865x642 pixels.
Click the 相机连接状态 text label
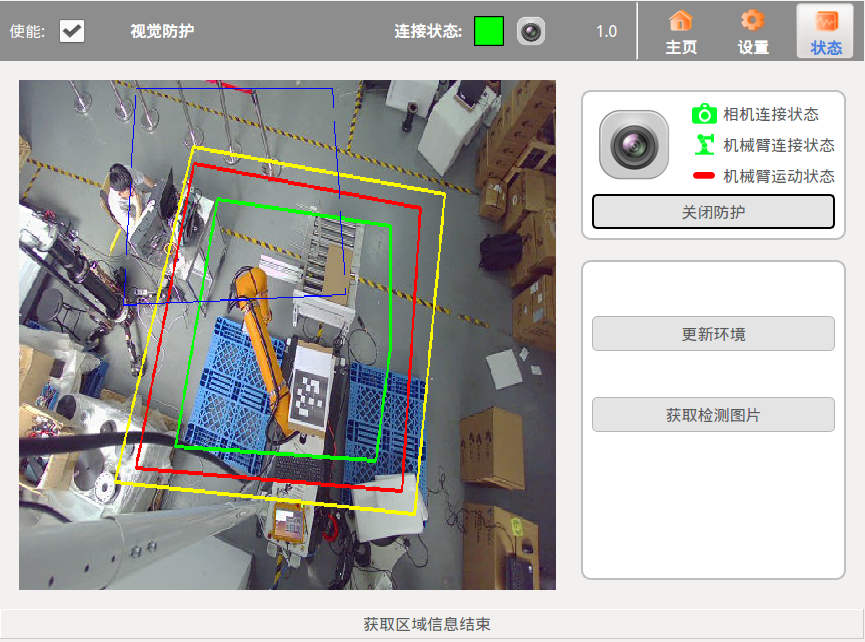coord(770,114)
